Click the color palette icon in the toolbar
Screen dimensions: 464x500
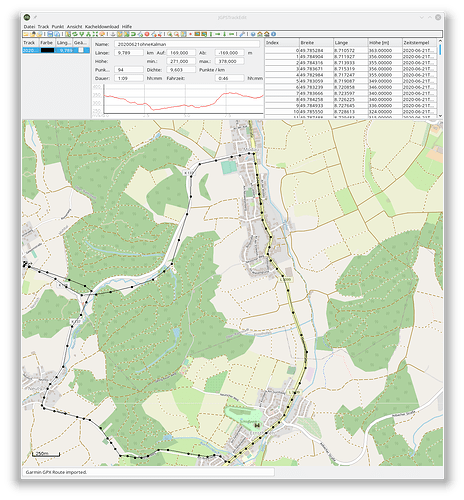[102, 34]
